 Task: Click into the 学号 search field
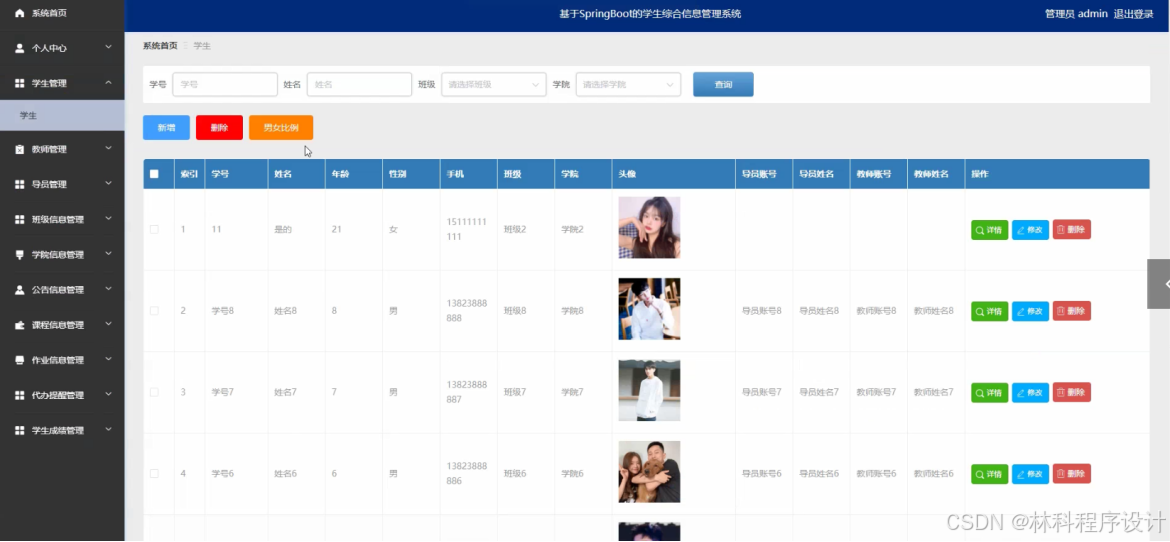tap(225, 84)
